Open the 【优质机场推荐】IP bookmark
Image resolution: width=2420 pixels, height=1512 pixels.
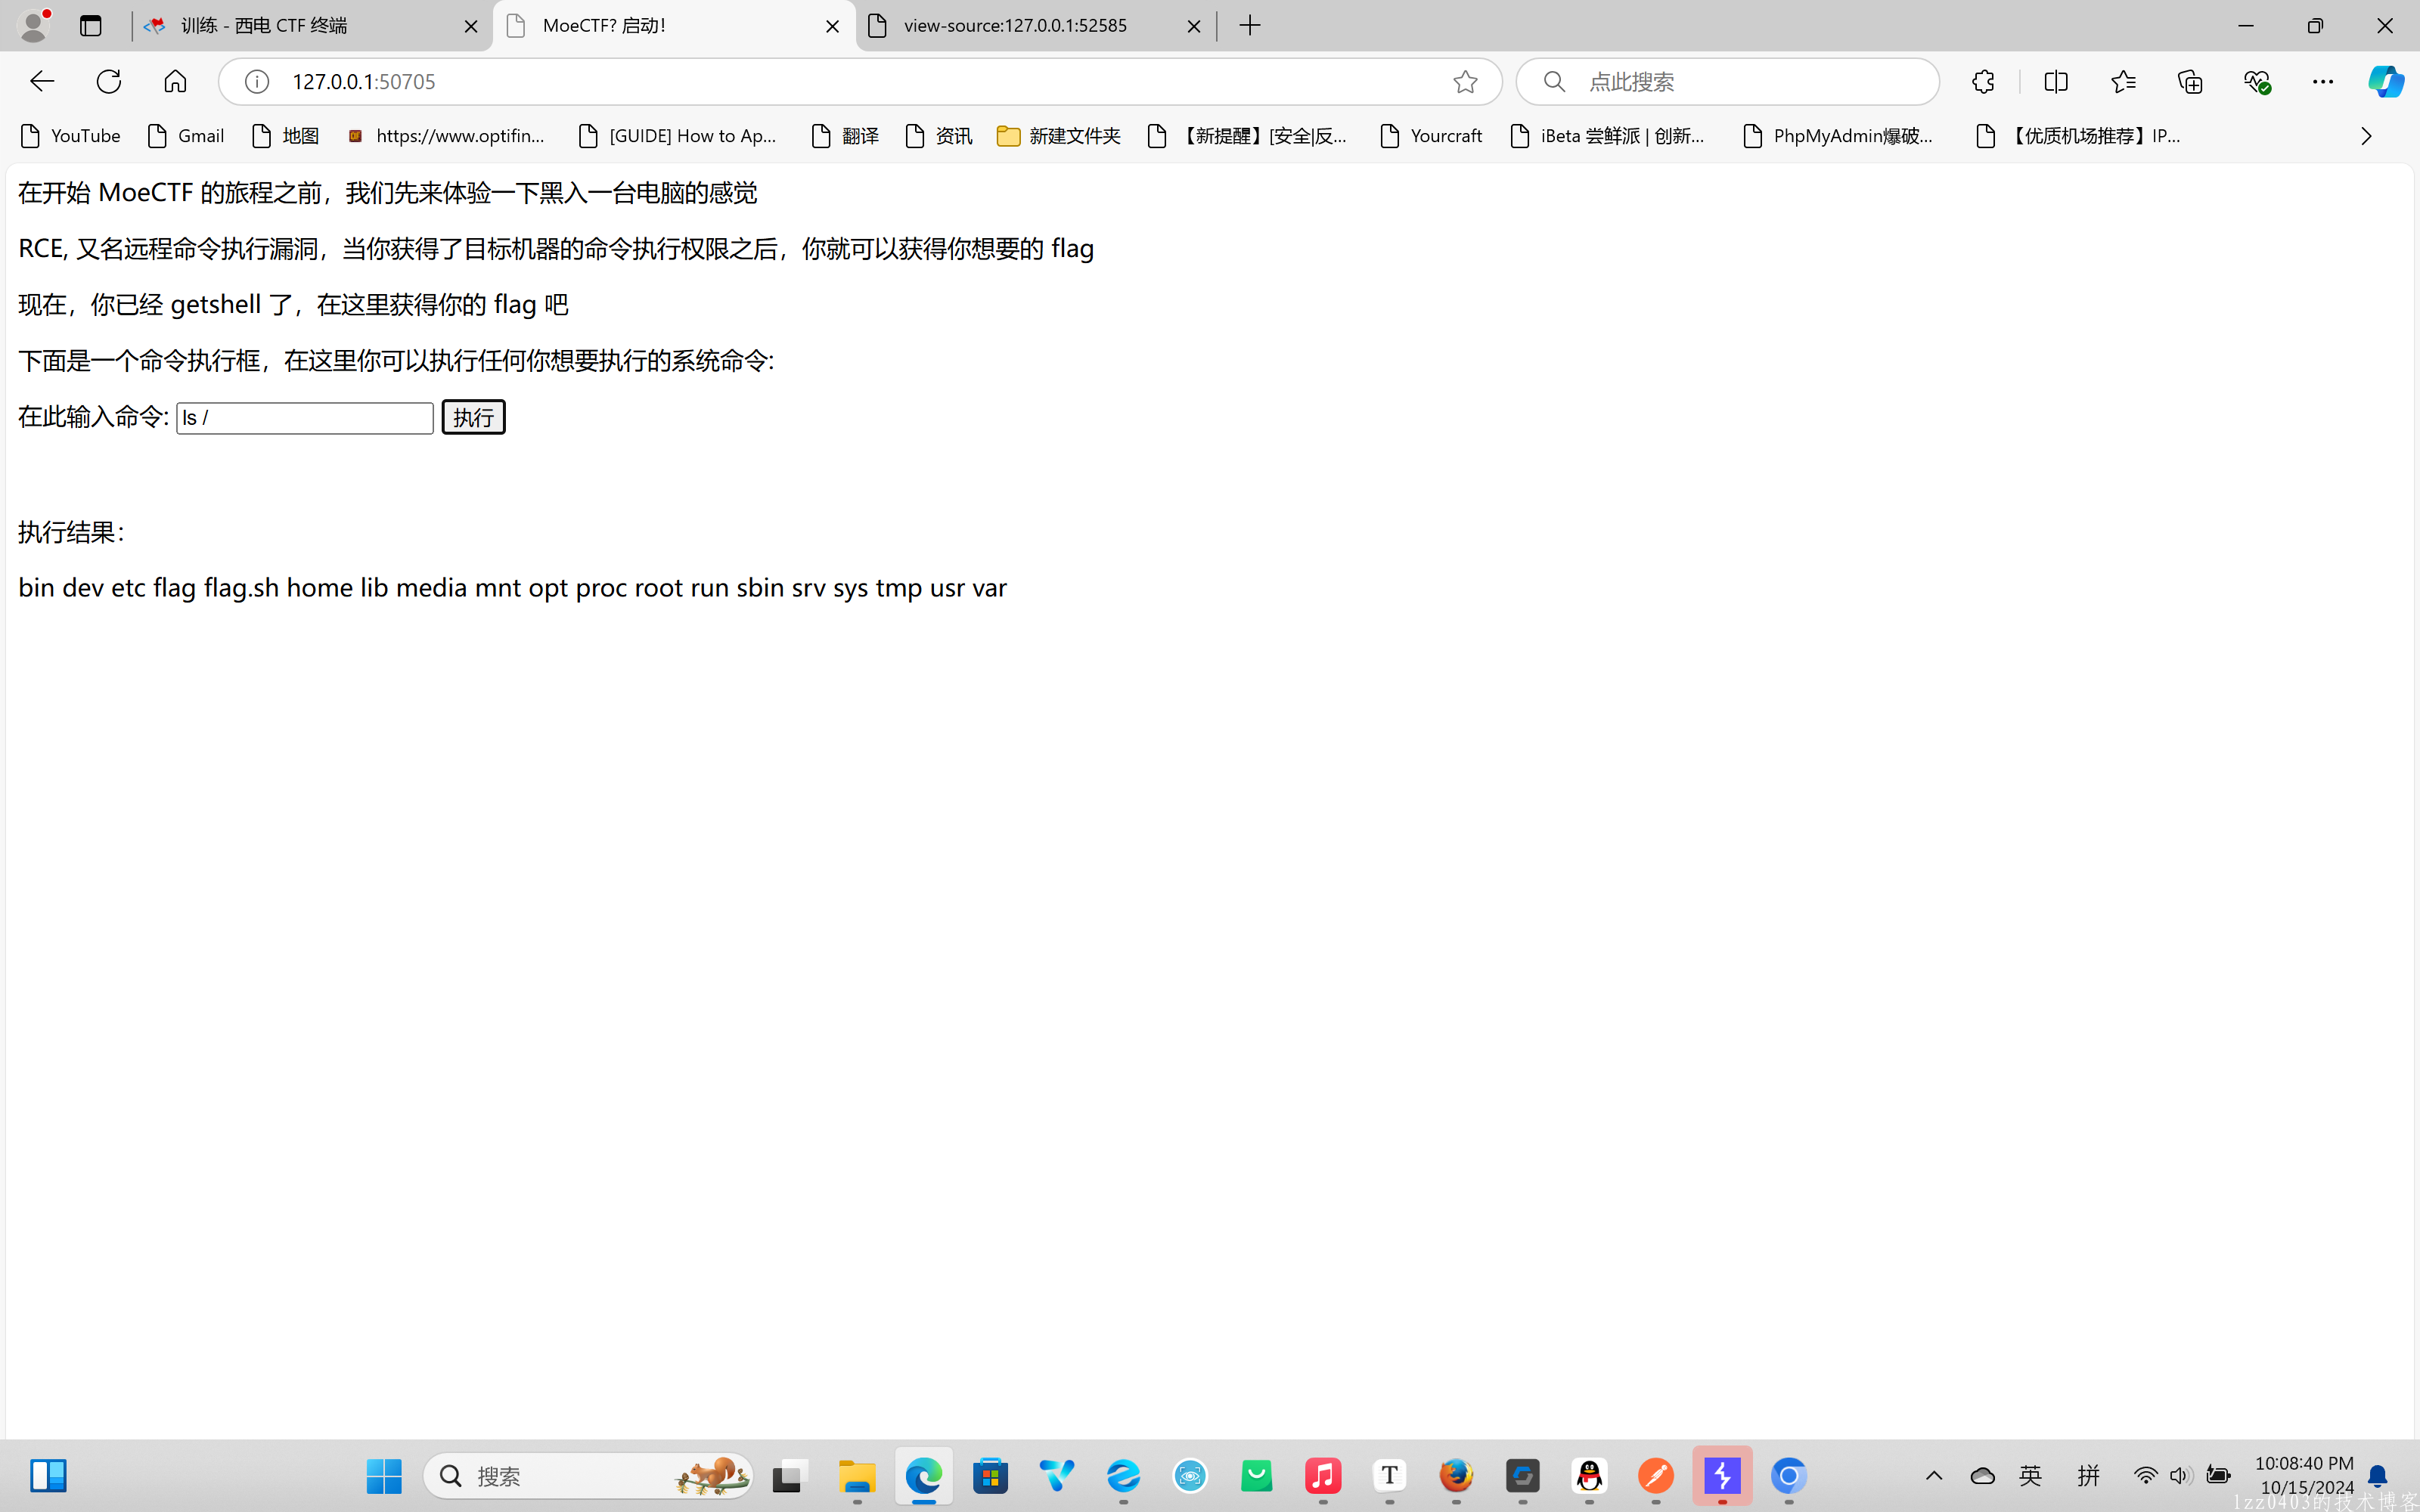(2079, 135)
